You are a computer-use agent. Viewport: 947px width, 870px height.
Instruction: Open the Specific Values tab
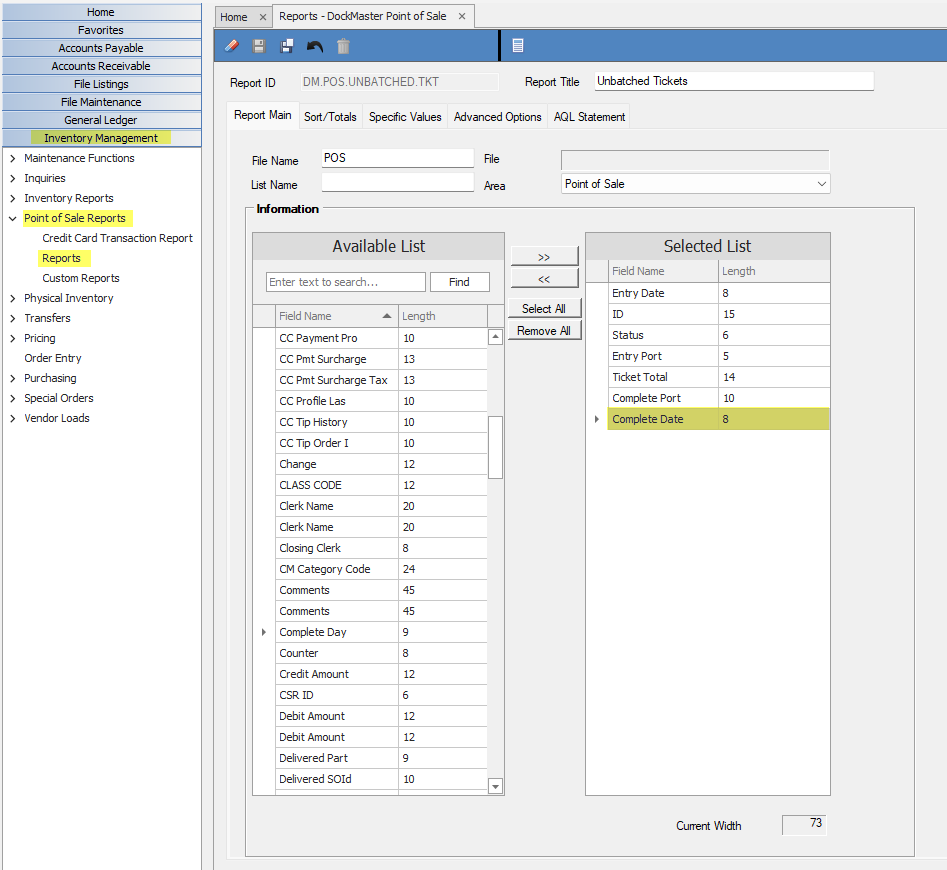[405, 117]
